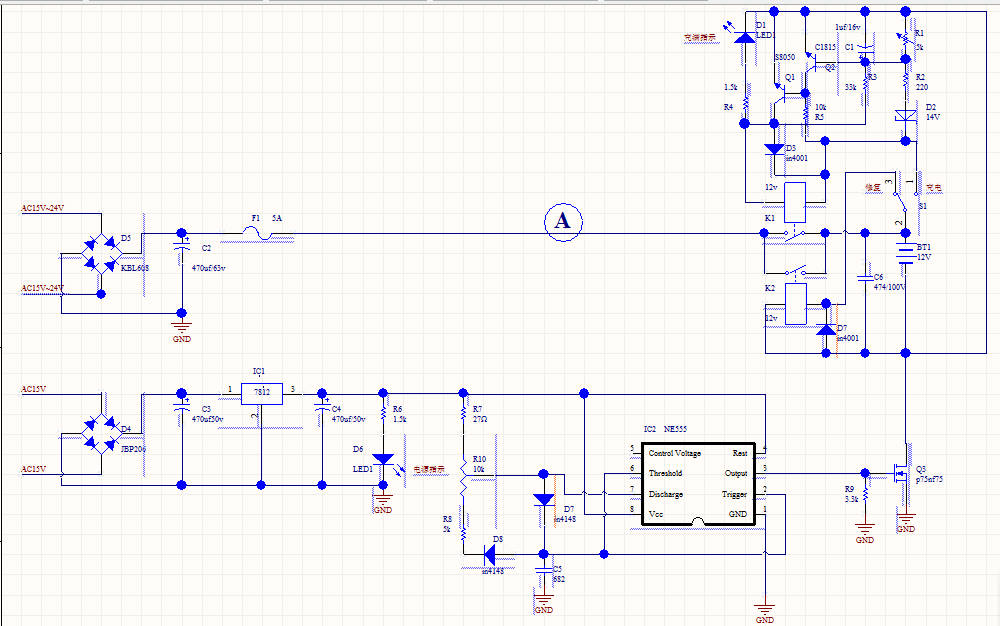The width and height of the screenshot is (1000, 626).
Task: Click the Q3 p75nf75 MOSFET symbol
Action: click(902, 473)
